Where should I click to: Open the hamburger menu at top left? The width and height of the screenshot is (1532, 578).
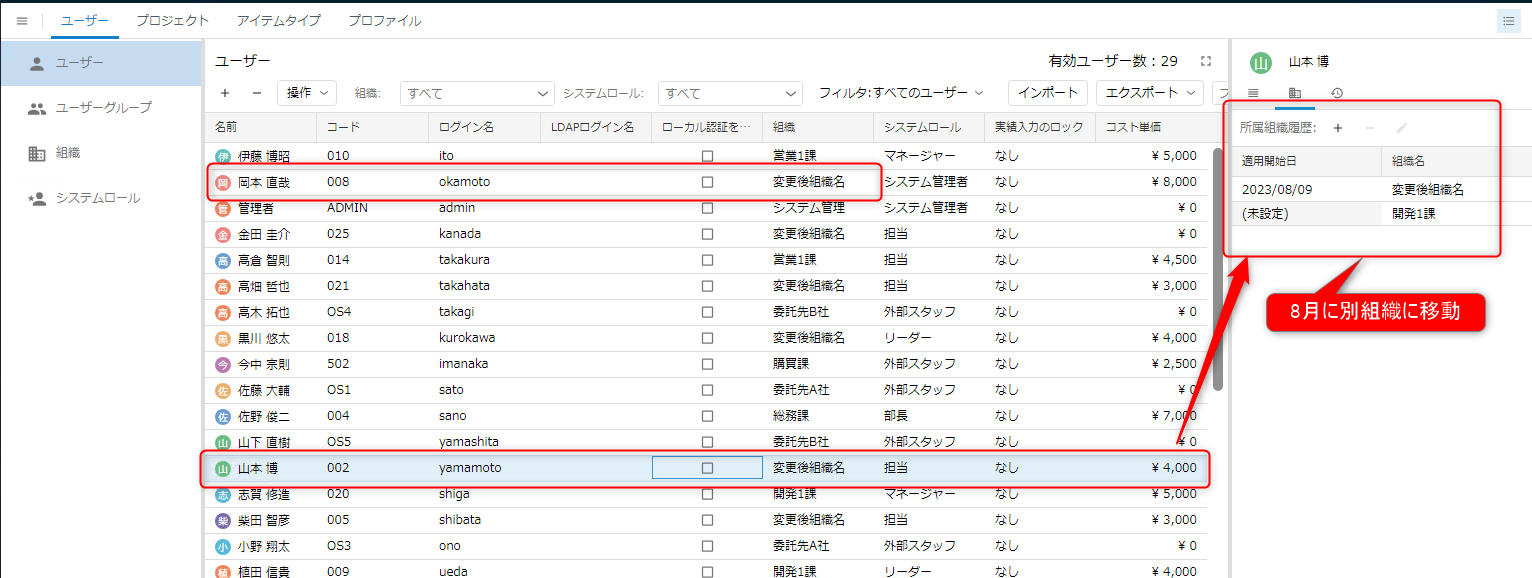[22, 21]
